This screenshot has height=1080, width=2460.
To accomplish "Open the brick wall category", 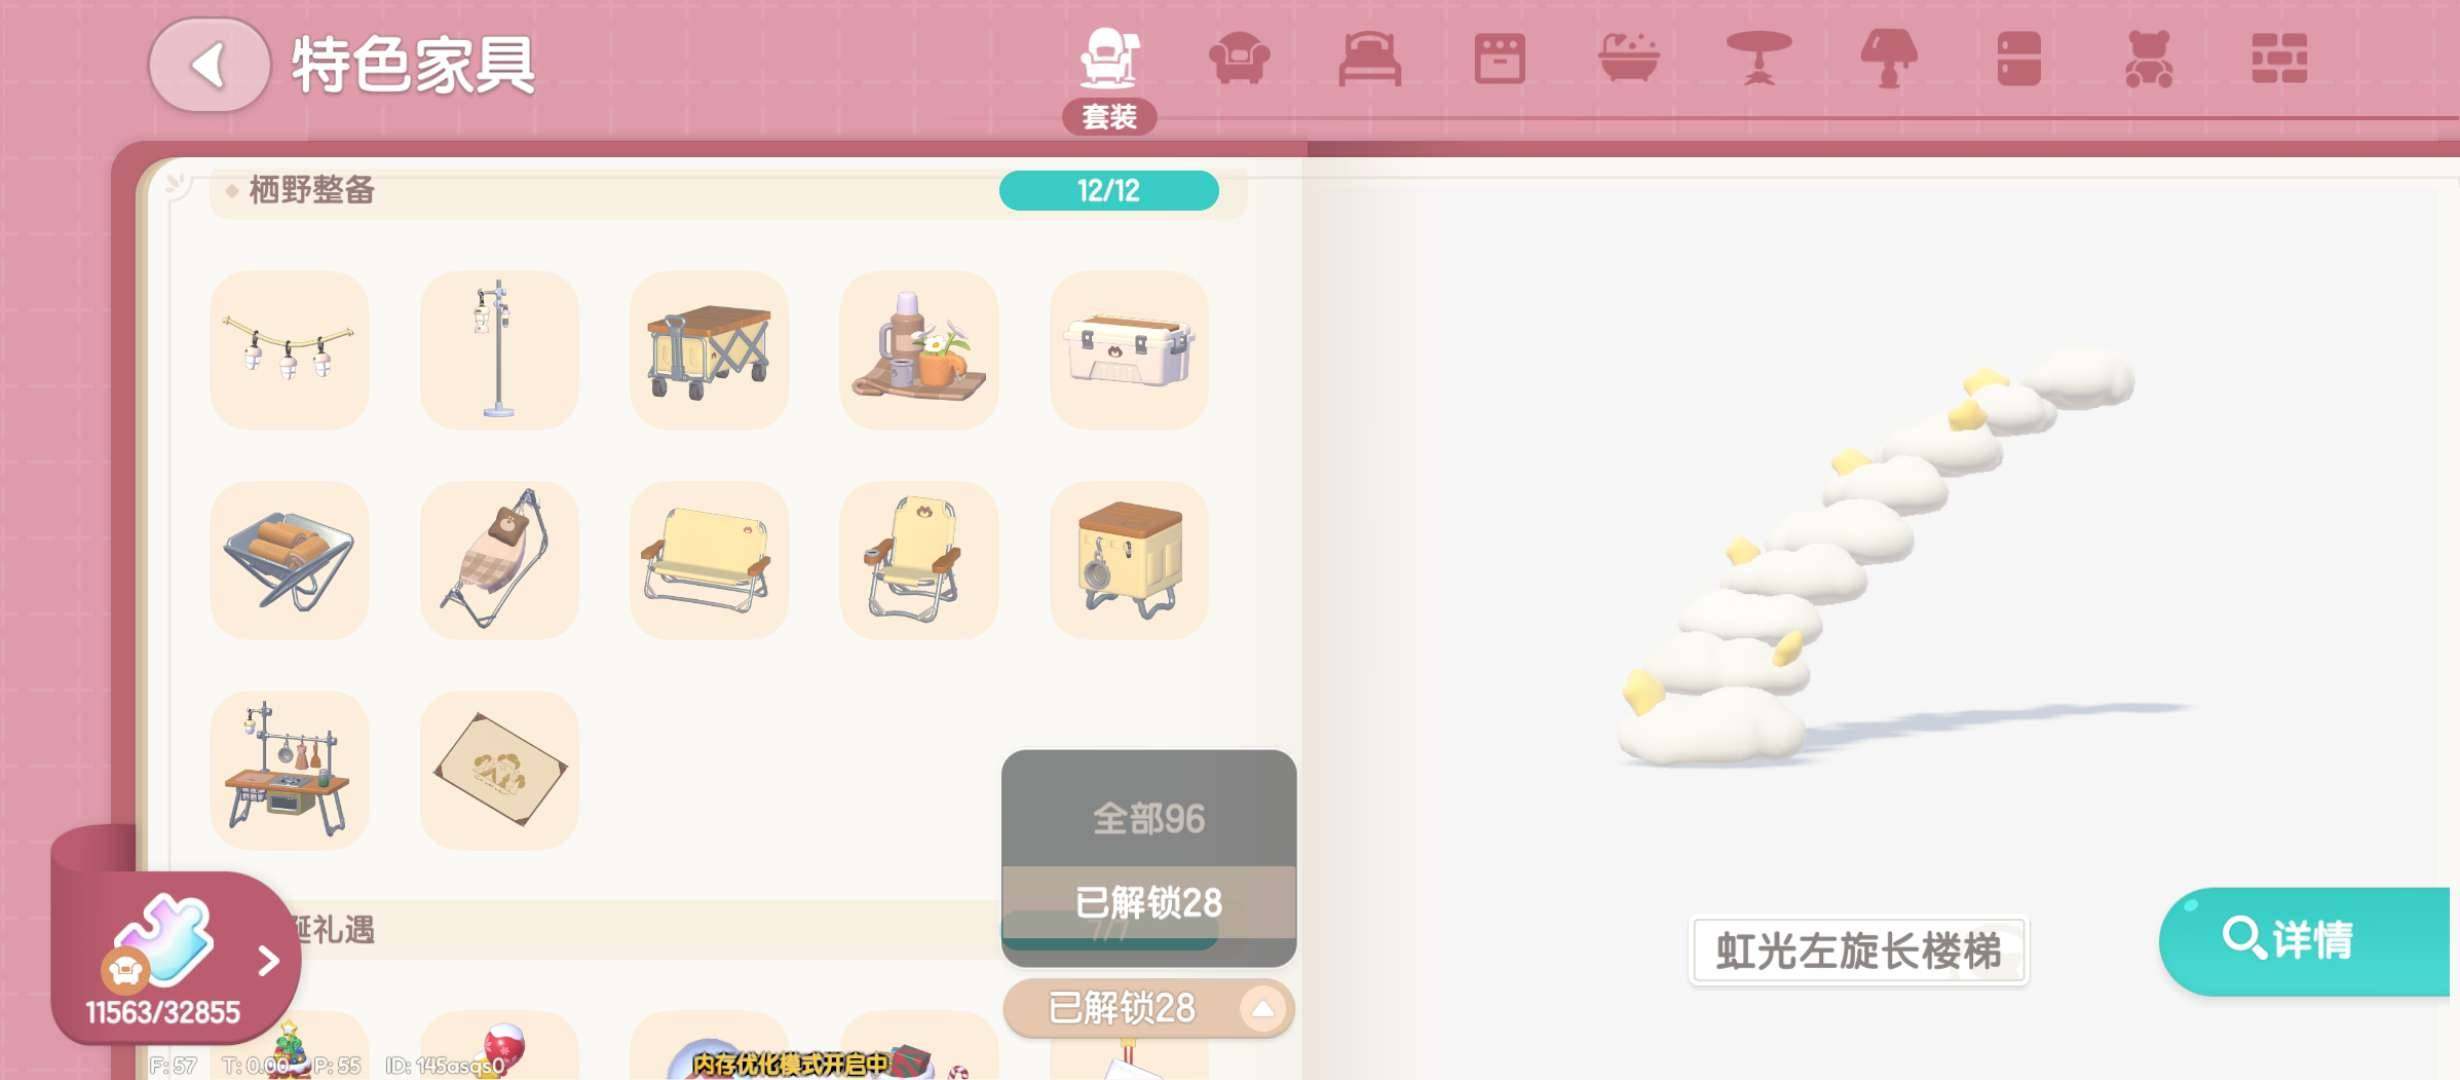I will tap(2279, 59).
